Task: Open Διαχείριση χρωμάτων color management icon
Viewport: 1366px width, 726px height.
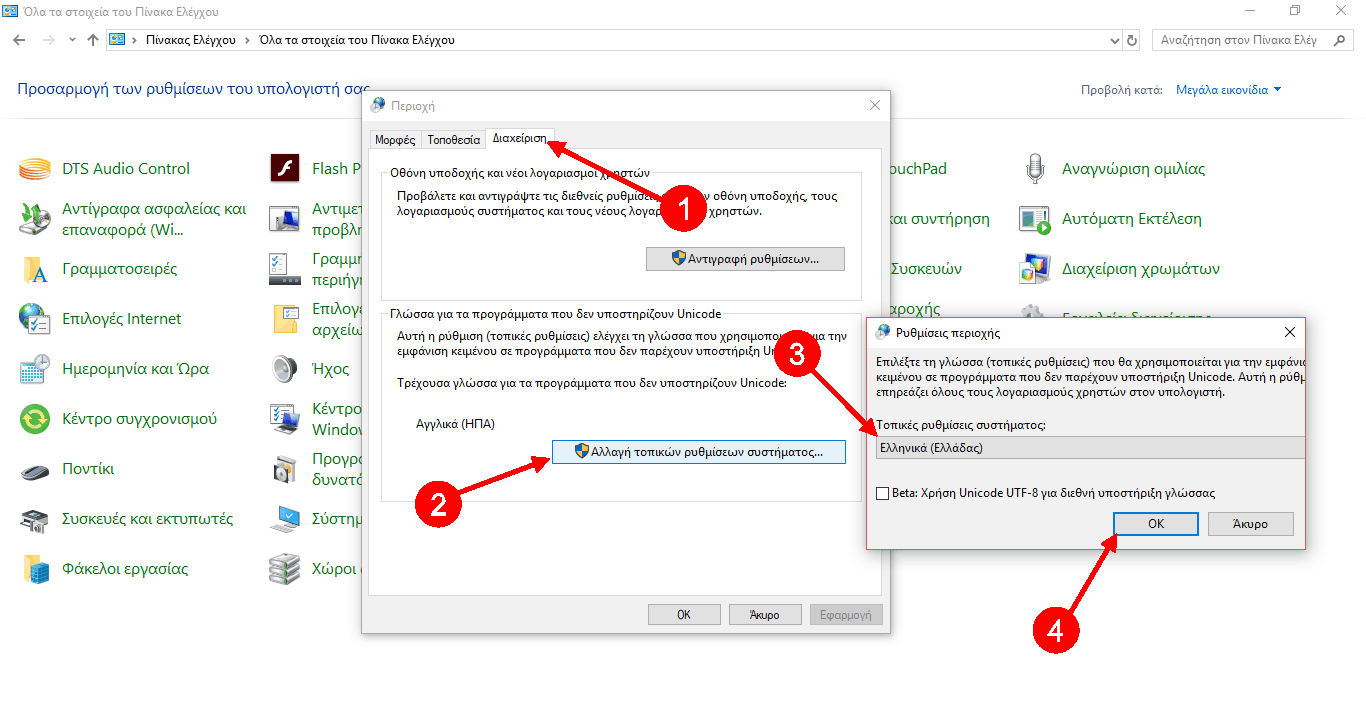Action: point(1035,269)
